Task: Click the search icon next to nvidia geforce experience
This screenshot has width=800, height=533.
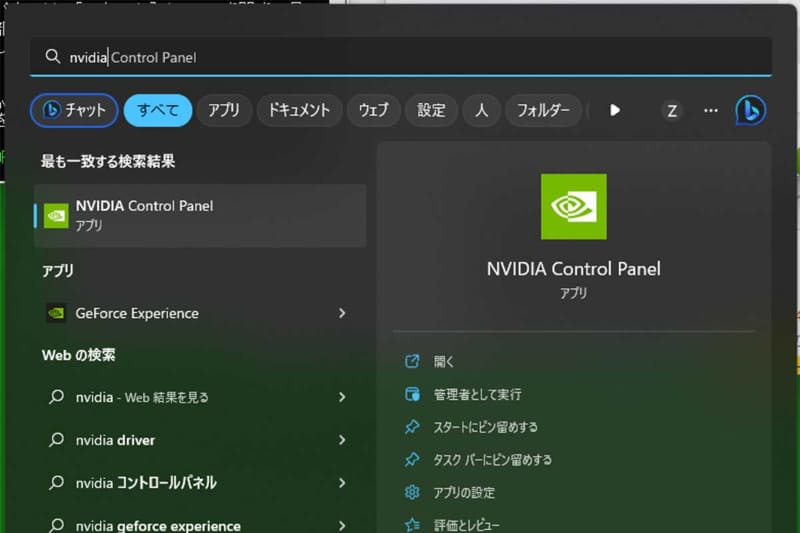Action: [56, 525]
